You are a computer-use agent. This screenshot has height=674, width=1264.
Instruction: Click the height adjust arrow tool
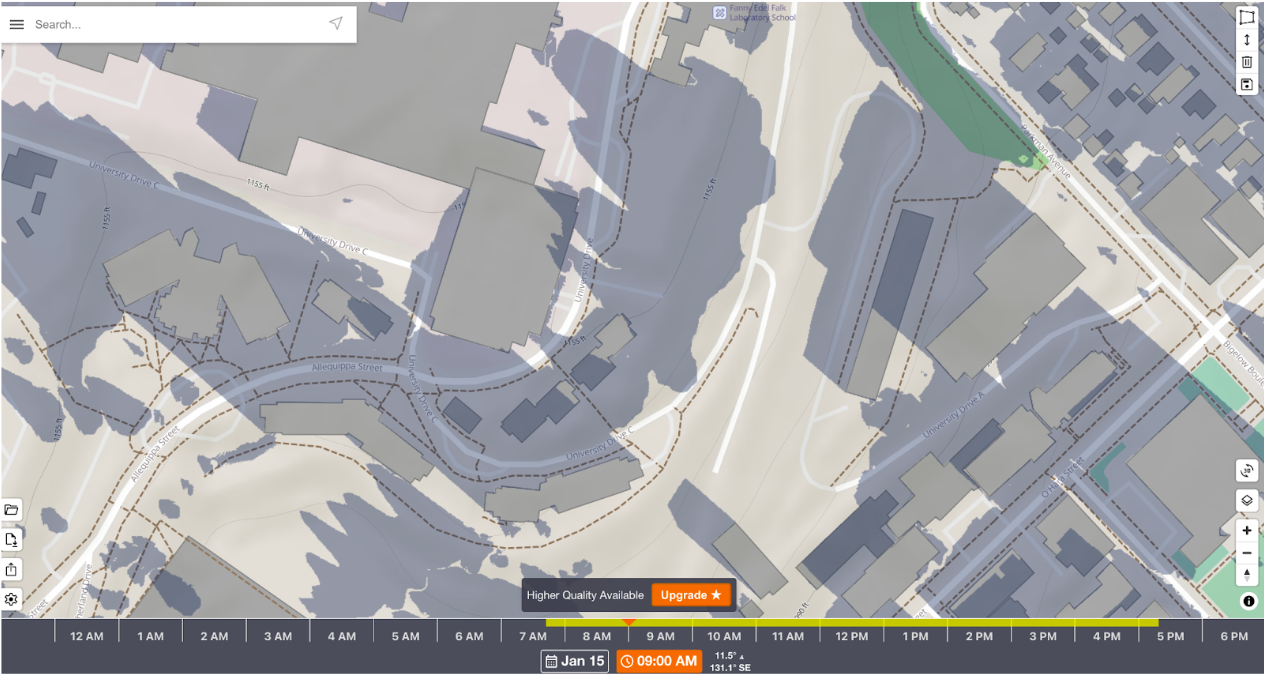(1246, 40)
